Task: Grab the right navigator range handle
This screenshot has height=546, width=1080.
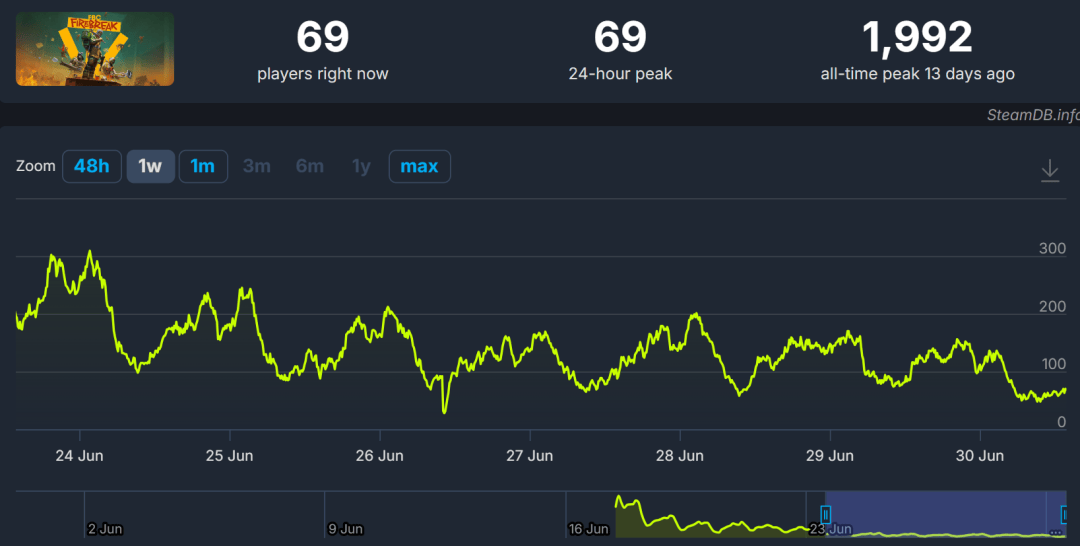Action: 1064,514
